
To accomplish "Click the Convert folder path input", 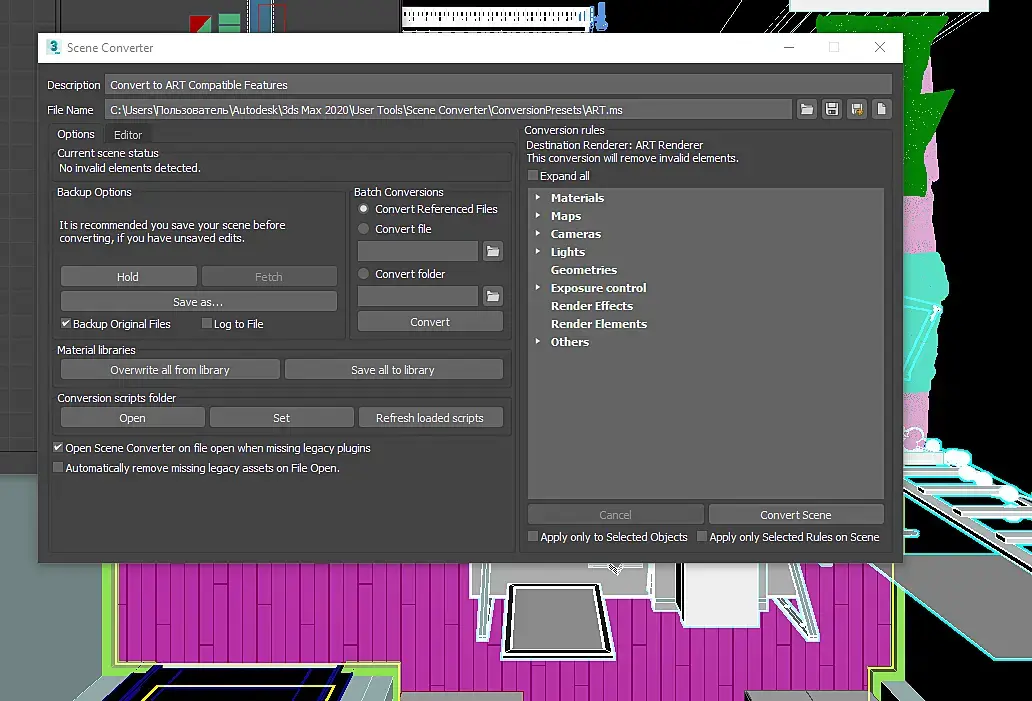I will click(x=418, y=296).
